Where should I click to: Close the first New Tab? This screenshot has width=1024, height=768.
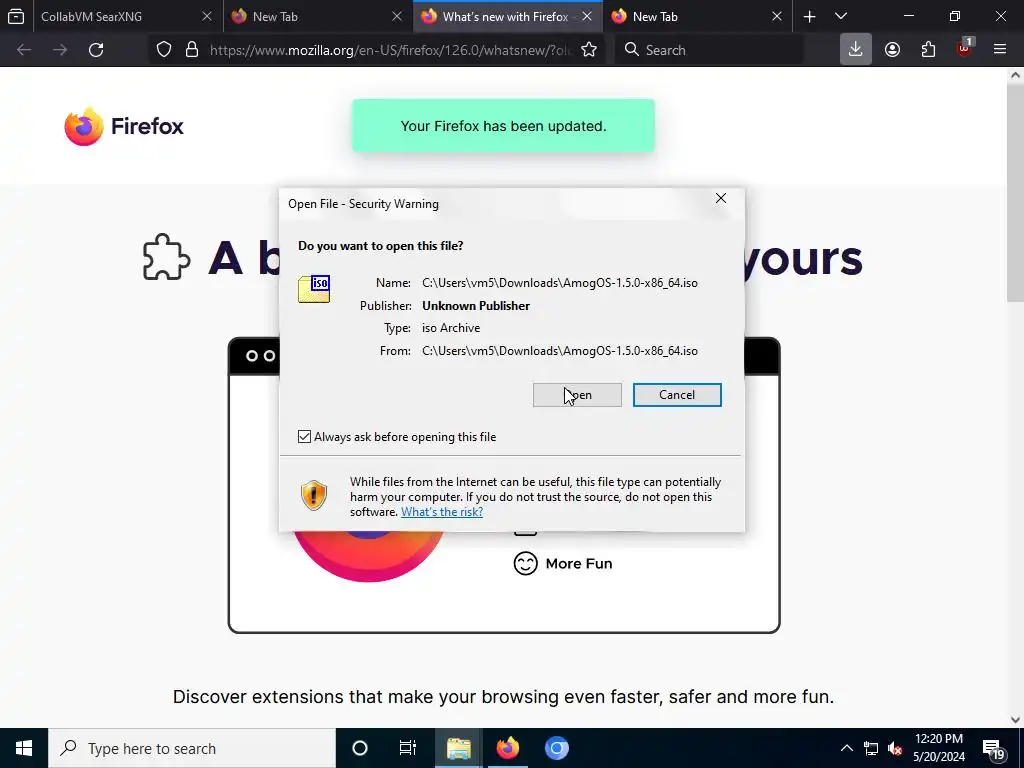coord(396,16)
